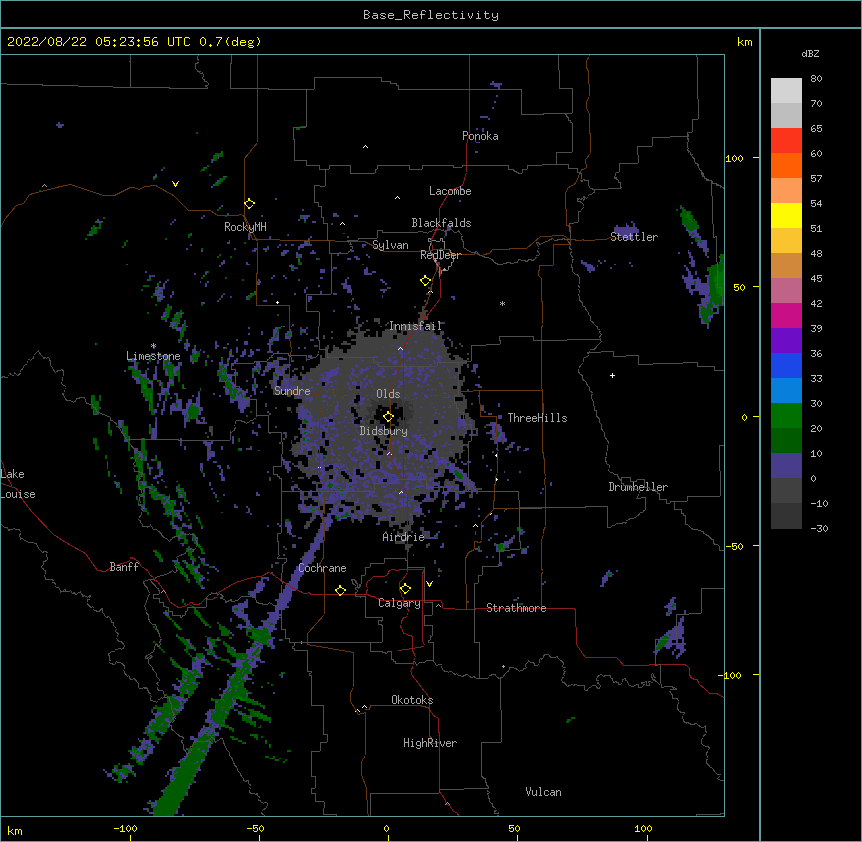
Task: Click the blue 36-33 dBZ legend swatch
Action: pyautogui.click(x=786, y=365)
